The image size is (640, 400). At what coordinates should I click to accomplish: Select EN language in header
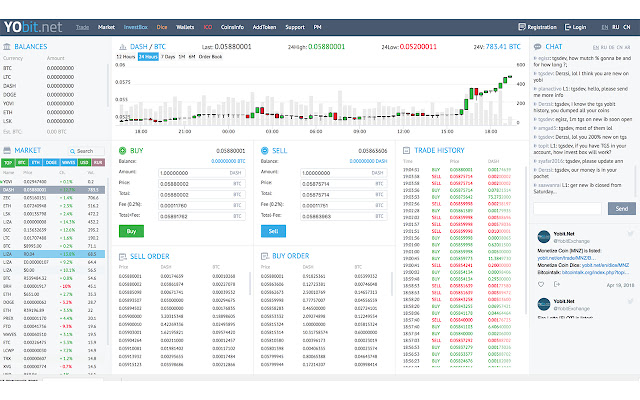click(x=604, y=27)
